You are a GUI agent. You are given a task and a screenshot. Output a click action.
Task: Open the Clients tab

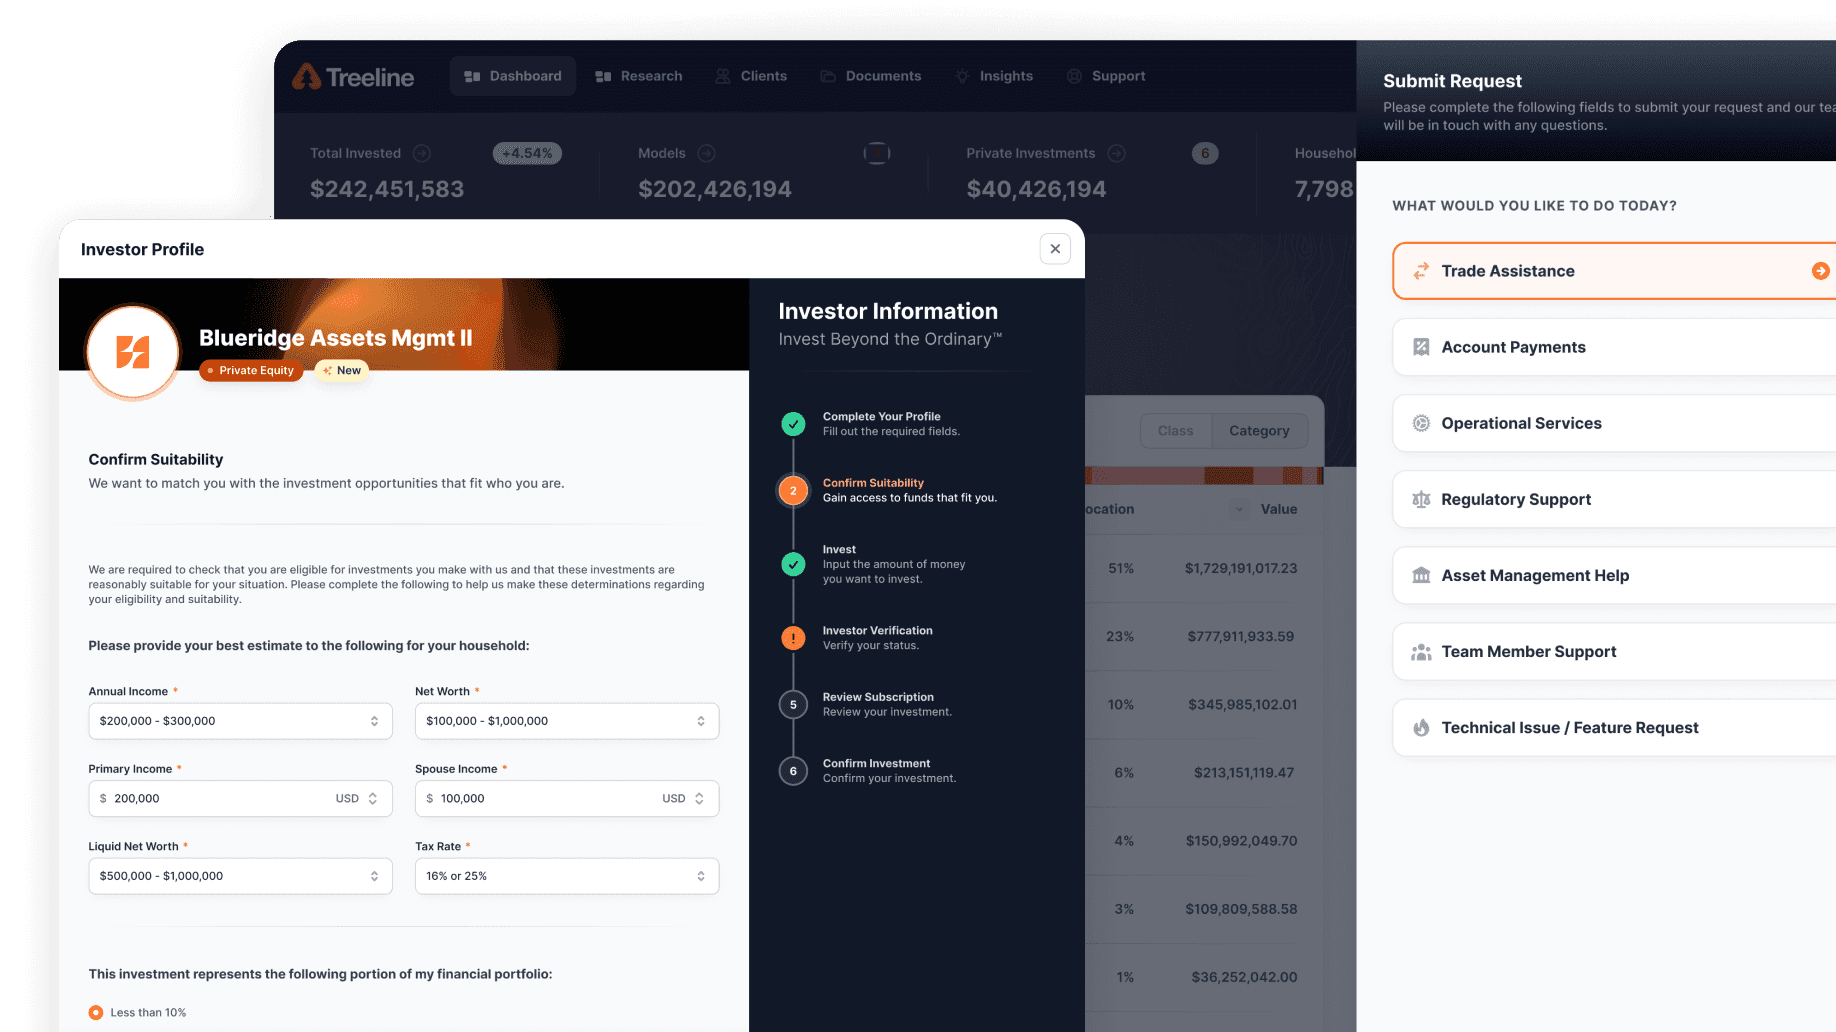(751, 76)
